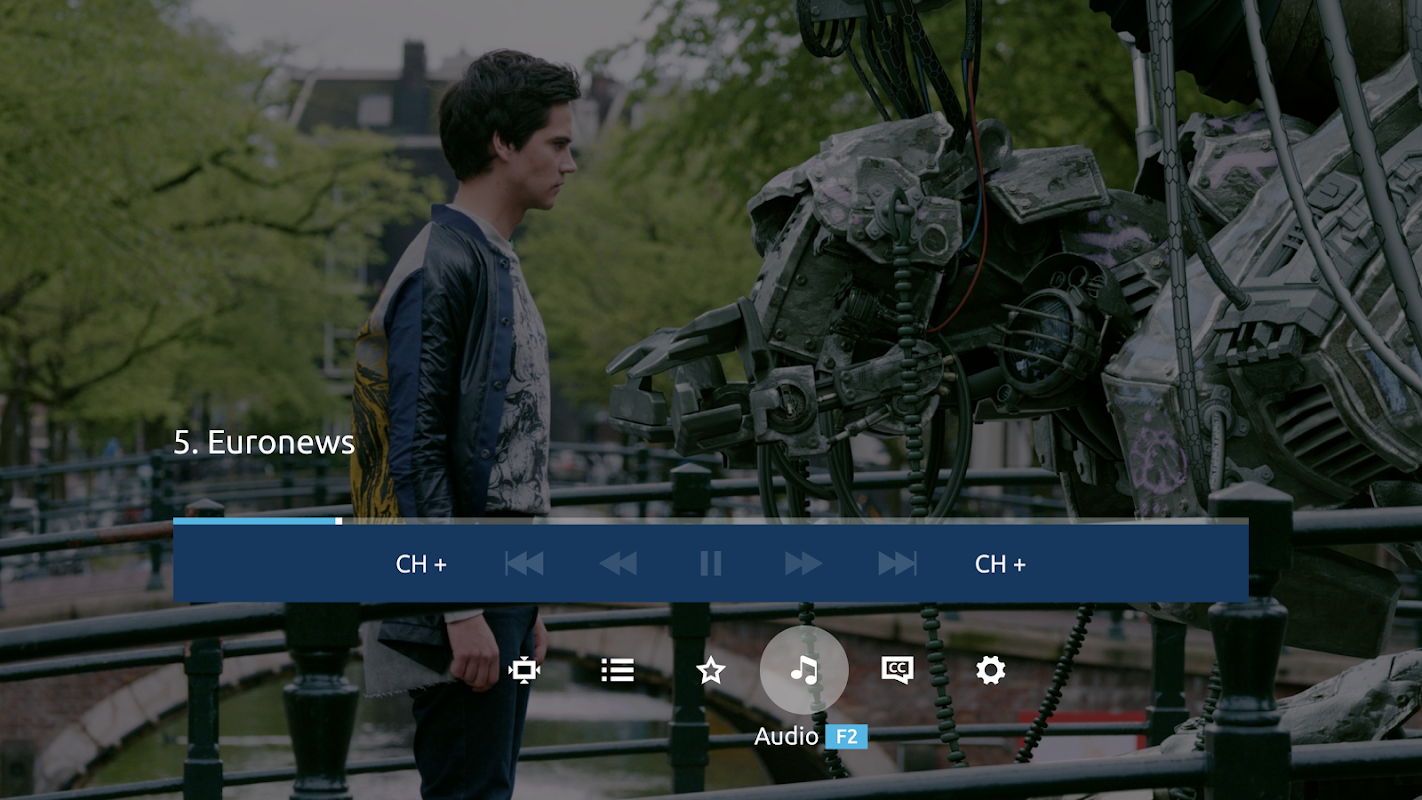Image resolution: width=1422 pixels, height=800 pixels.
Task: Skip to the next track
Action: coord(897,564)
